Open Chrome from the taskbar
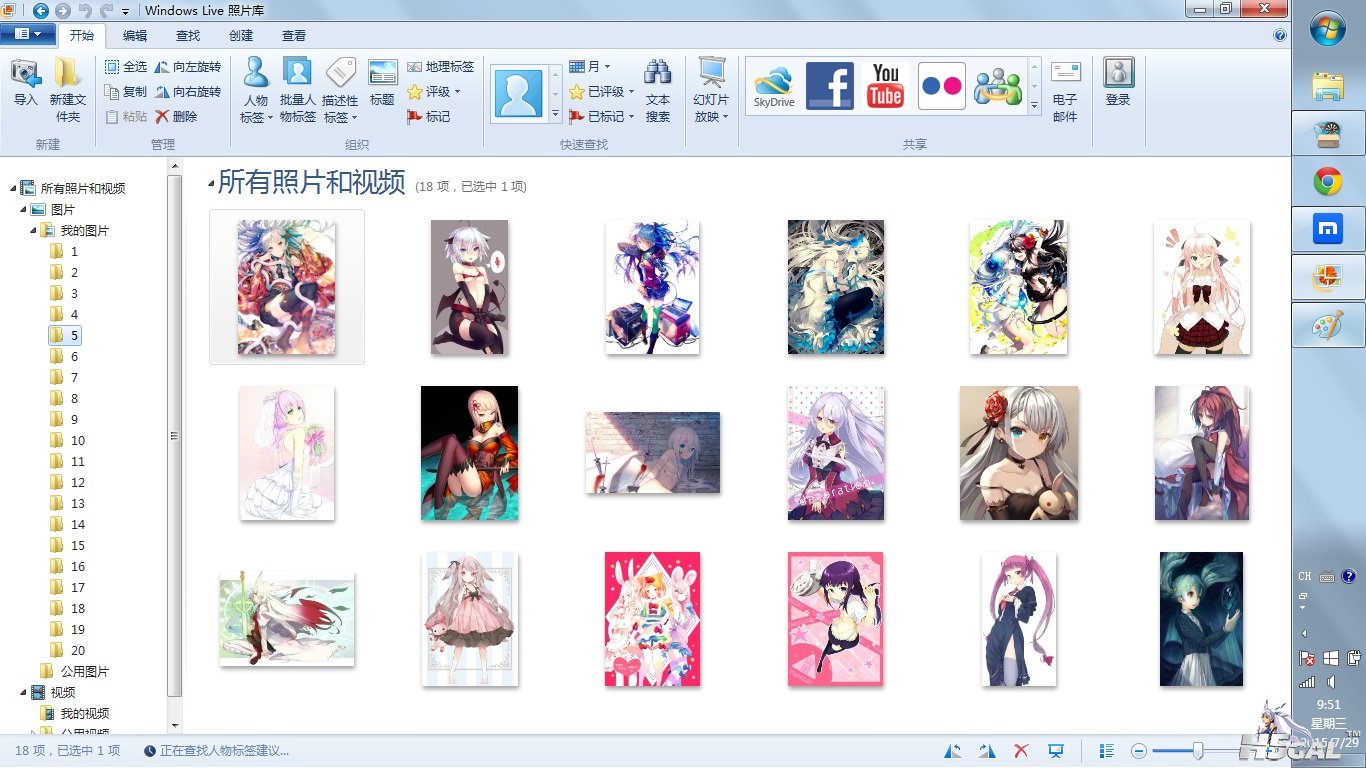The height and width of the screenshot is (768, 1366). pos(1328,181)
